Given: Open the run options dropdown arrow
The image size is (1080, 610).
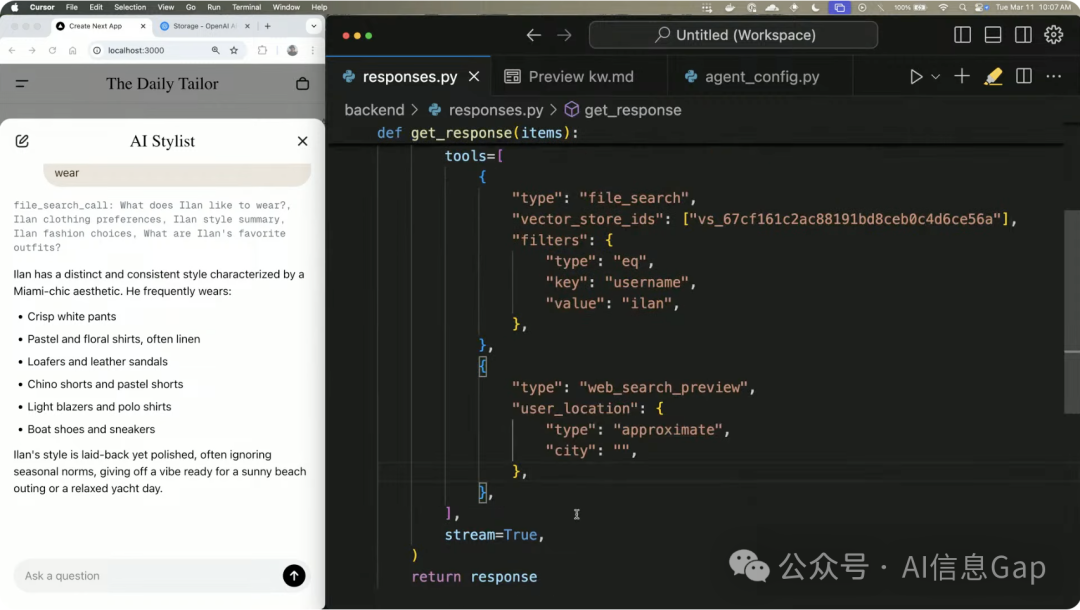Looking at the screenshot, I should click(936, 77).
